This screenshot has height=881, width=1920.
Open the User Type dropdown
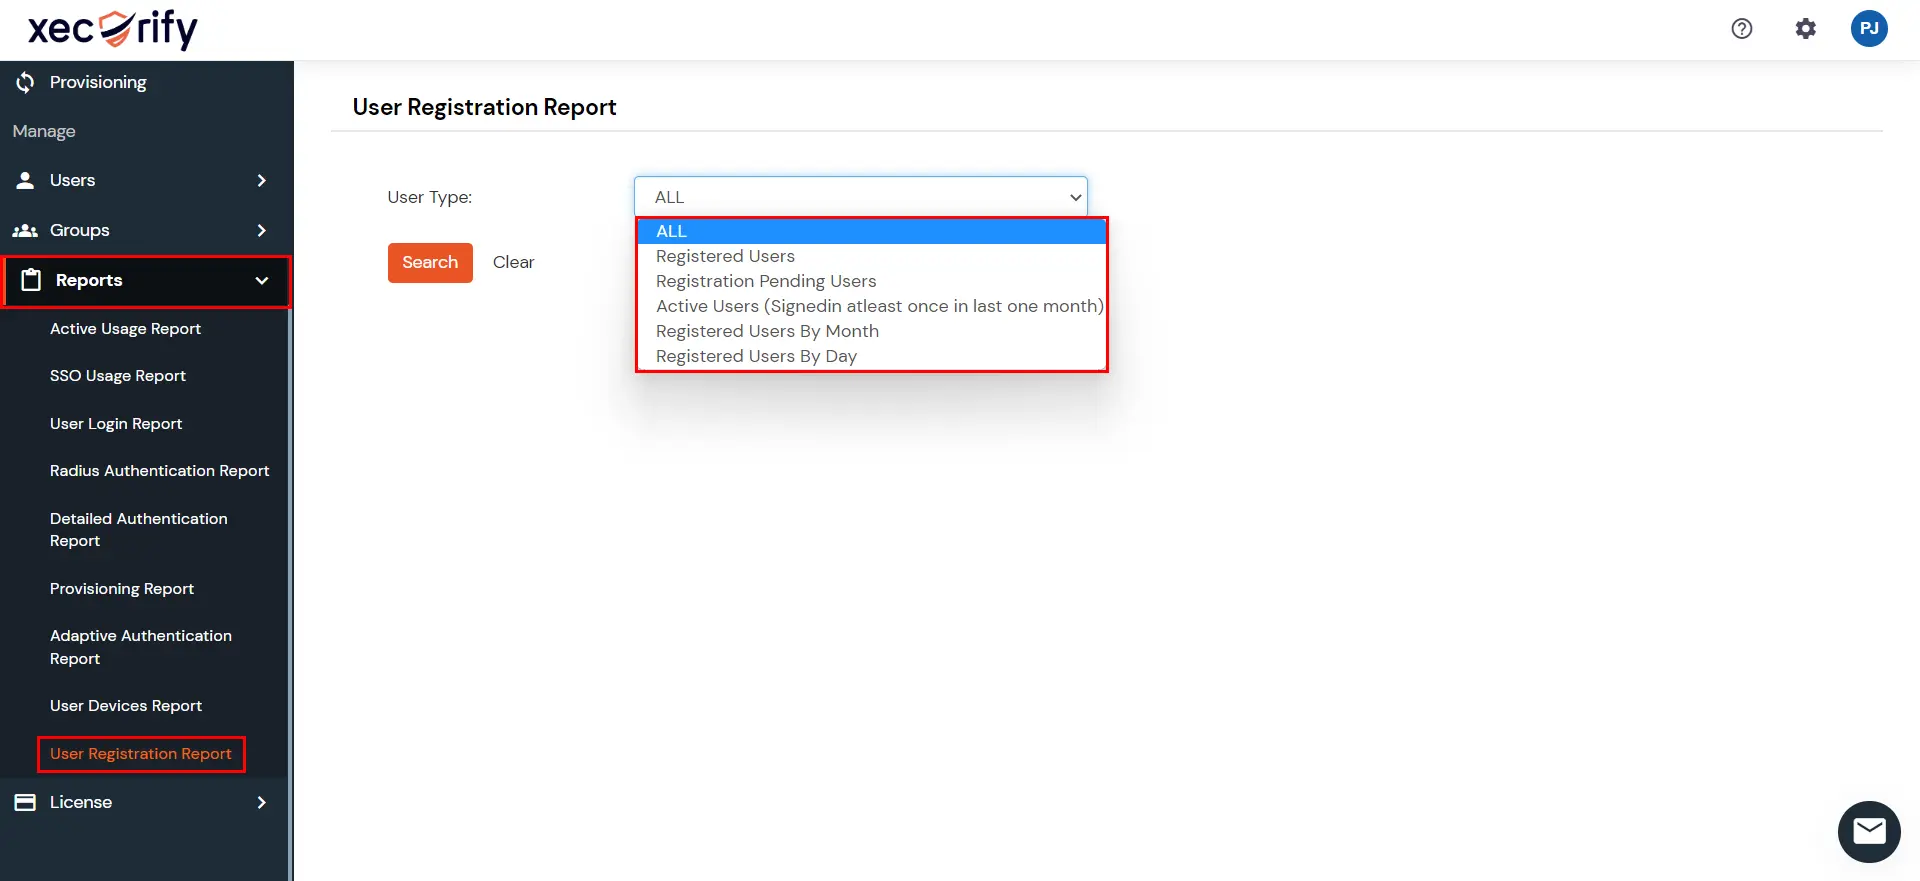[860, 197]
